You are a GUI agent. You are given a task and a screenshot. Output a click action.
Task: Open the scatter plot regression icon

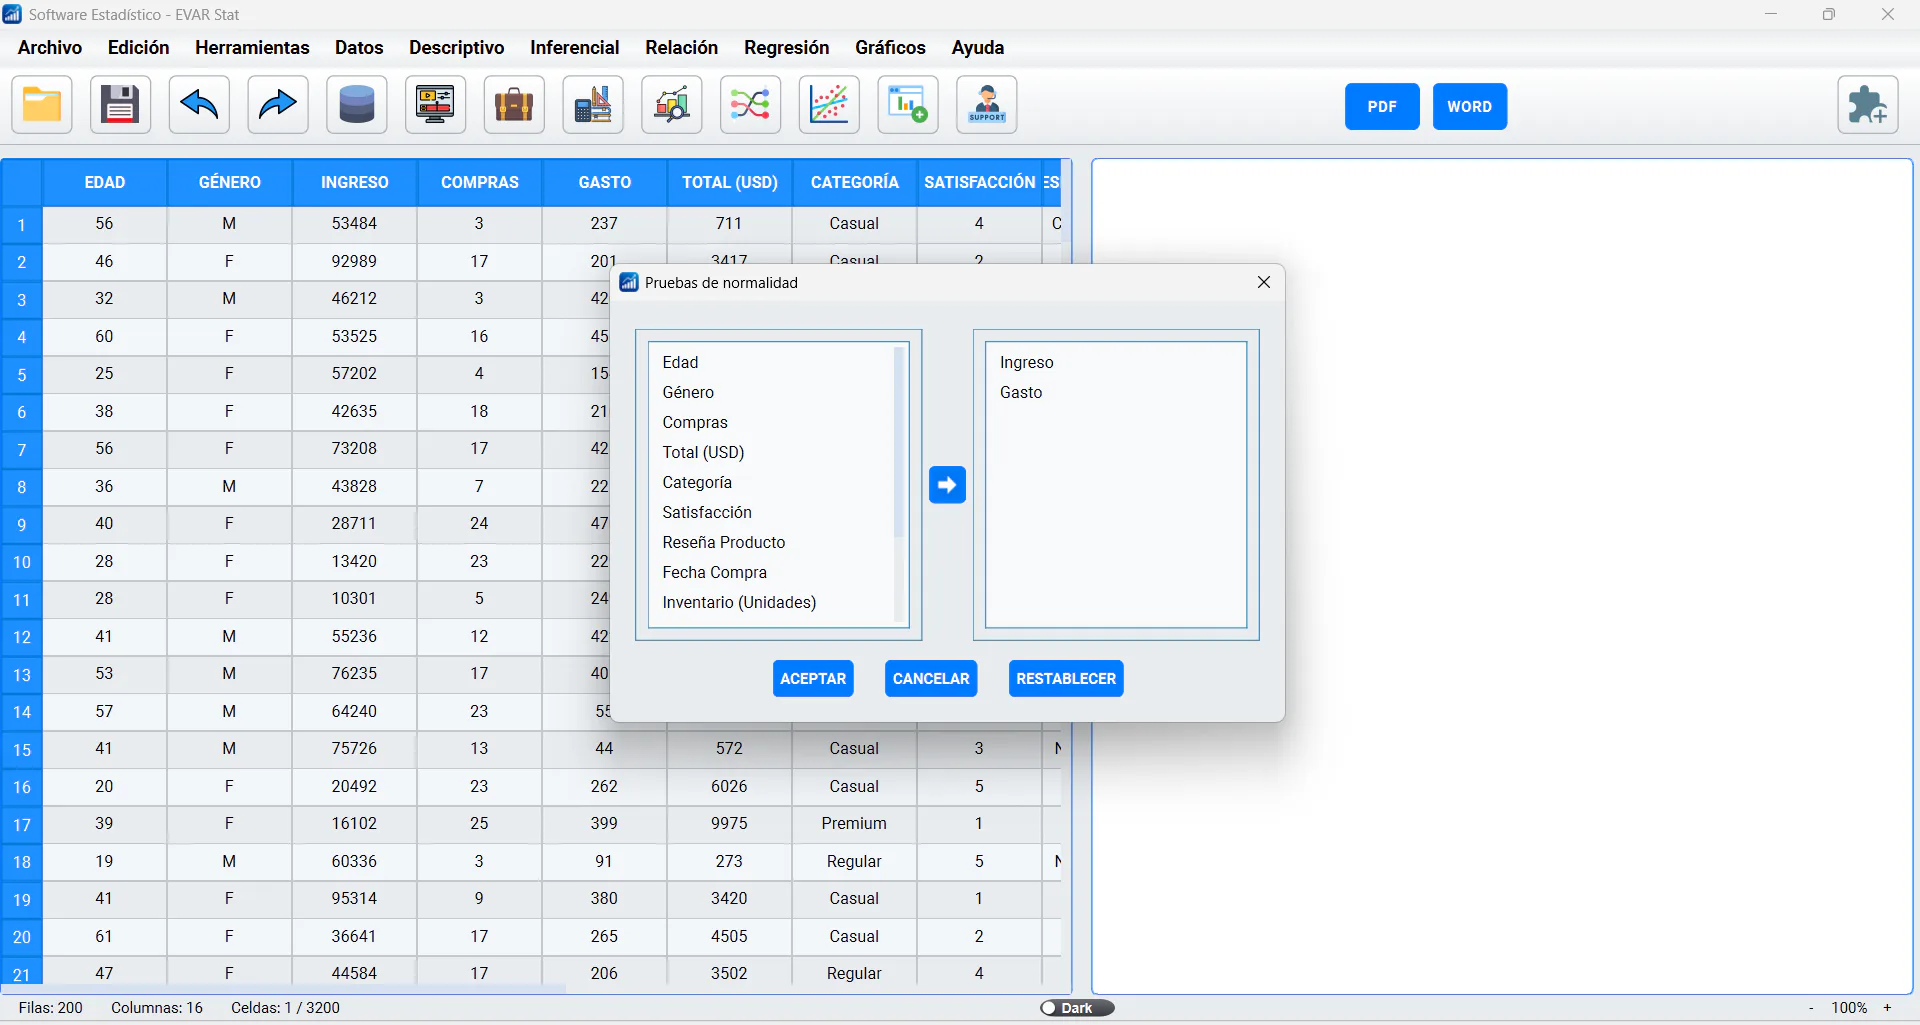coord(829,105)
